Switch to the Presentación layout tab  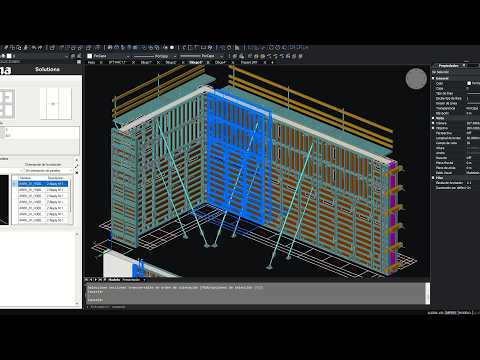pos(131,280)
